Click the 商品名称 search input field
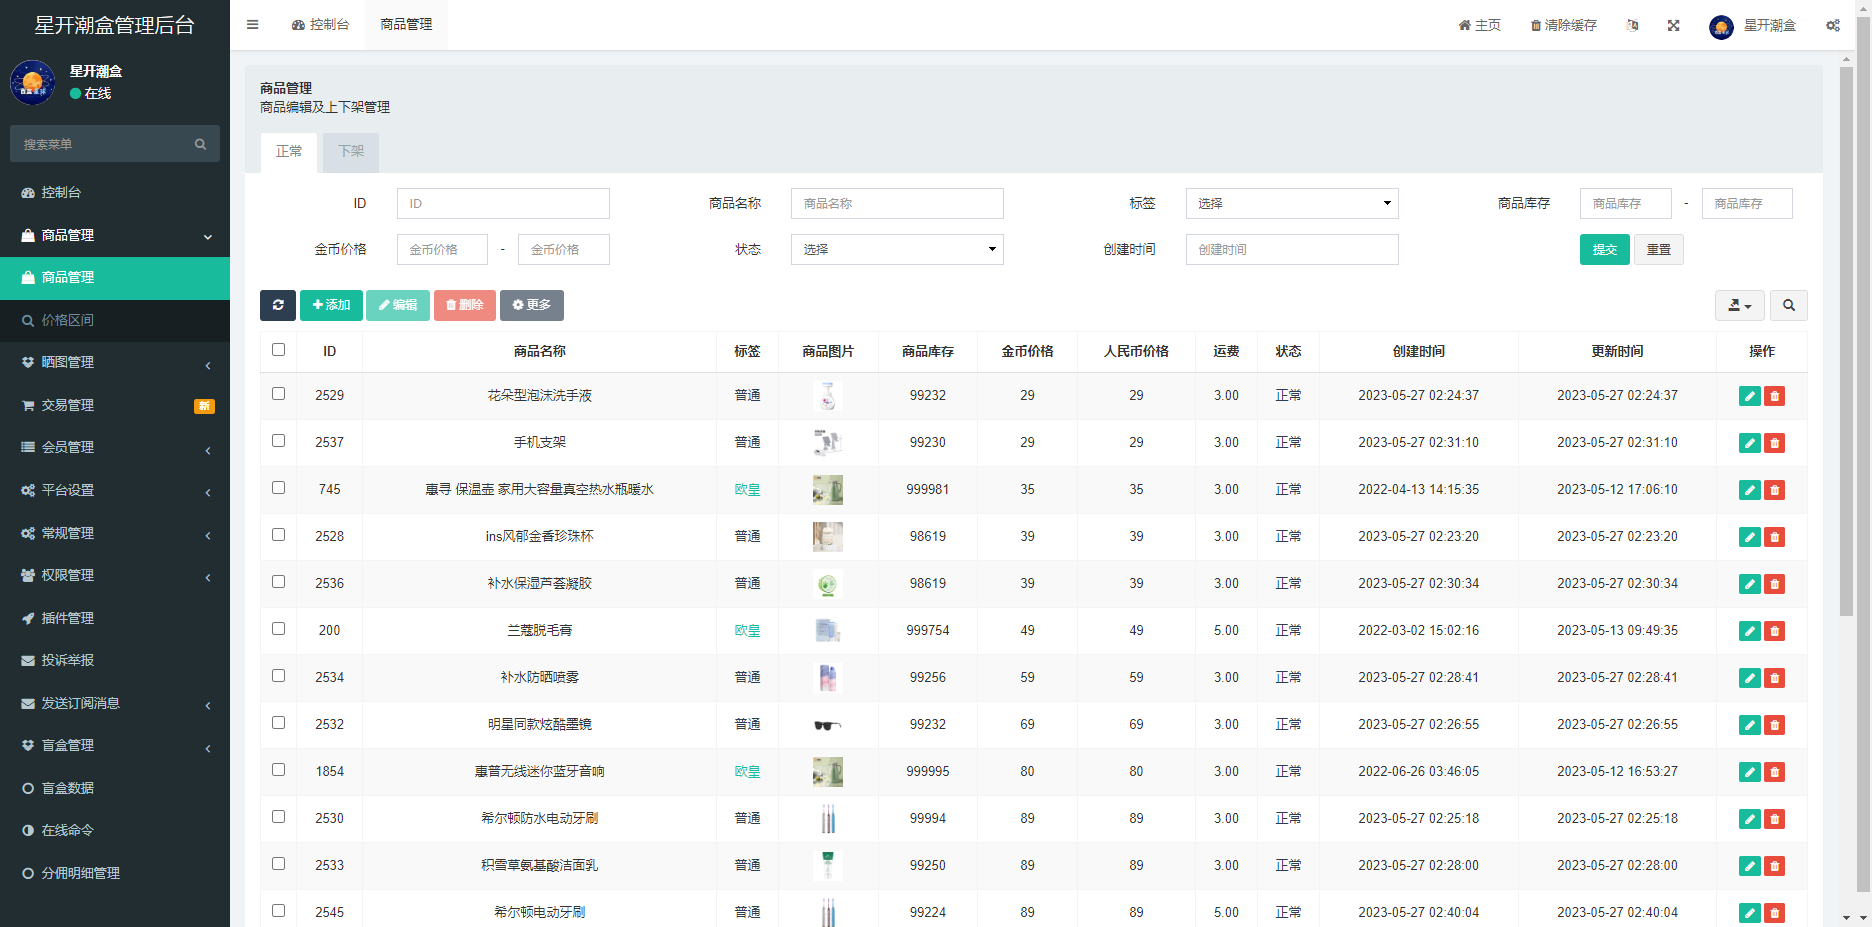This screenshot has width=1872, height=927. (896, 204)
